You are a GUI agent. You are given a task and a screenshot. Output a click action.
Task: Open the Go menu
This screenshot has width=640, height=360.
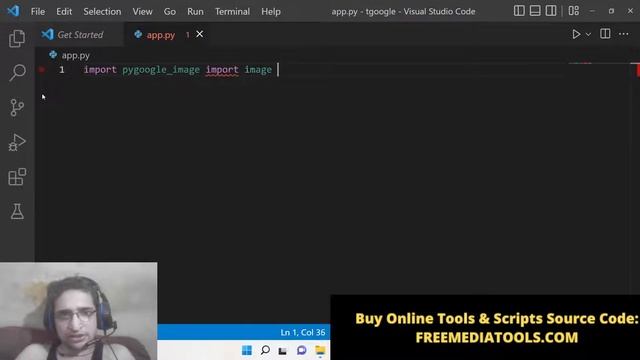(170, 11)
